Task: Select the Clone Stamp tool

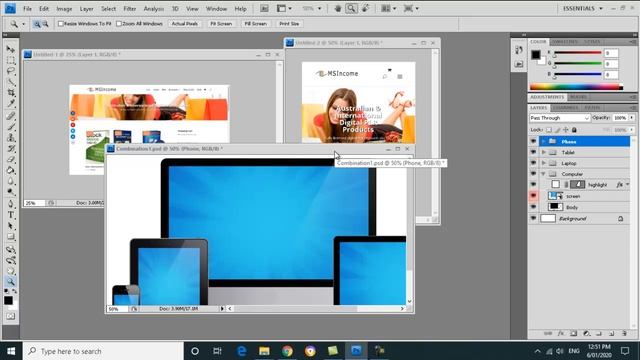Action: click(11, 138)
